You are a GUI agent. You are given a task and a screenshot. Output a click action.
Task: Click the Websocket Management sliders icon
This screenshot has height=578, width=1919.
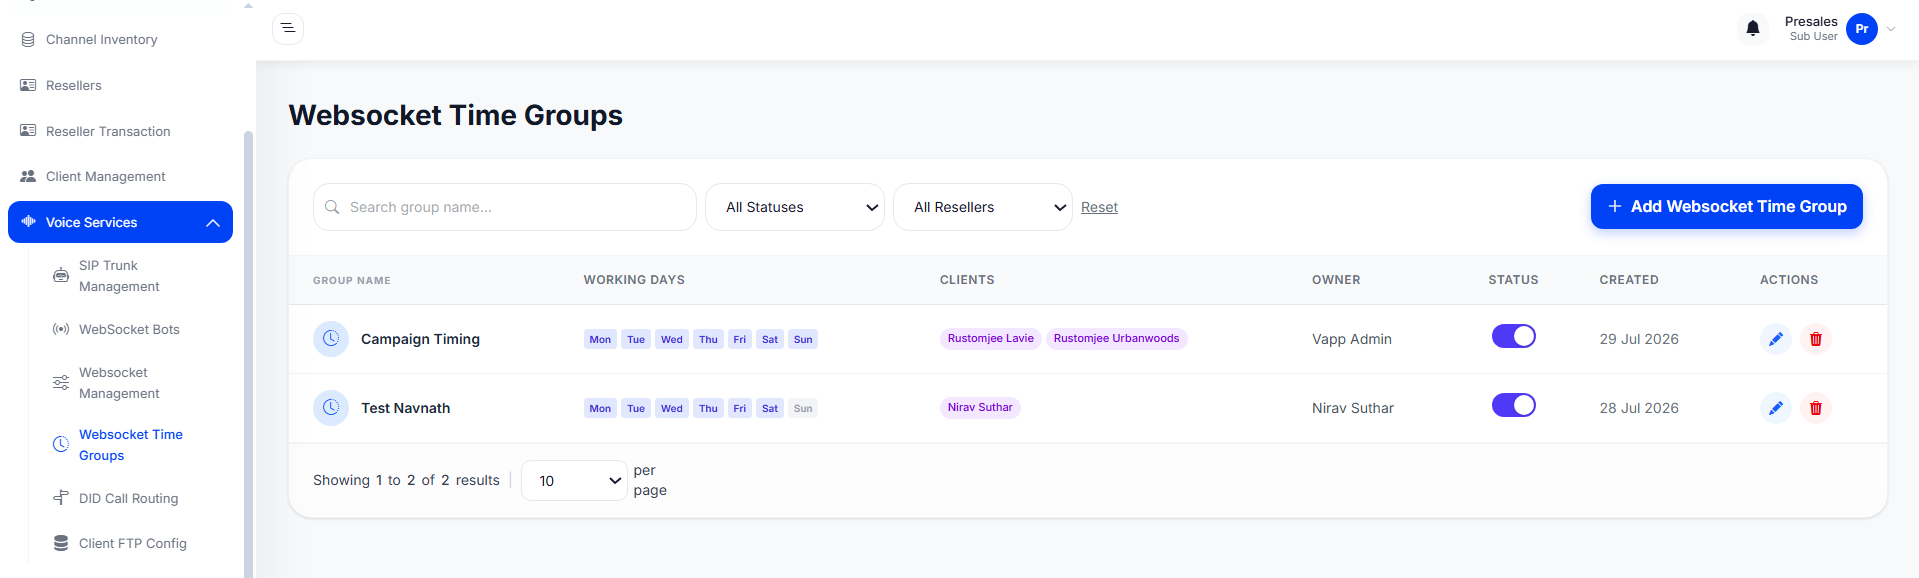61,383
